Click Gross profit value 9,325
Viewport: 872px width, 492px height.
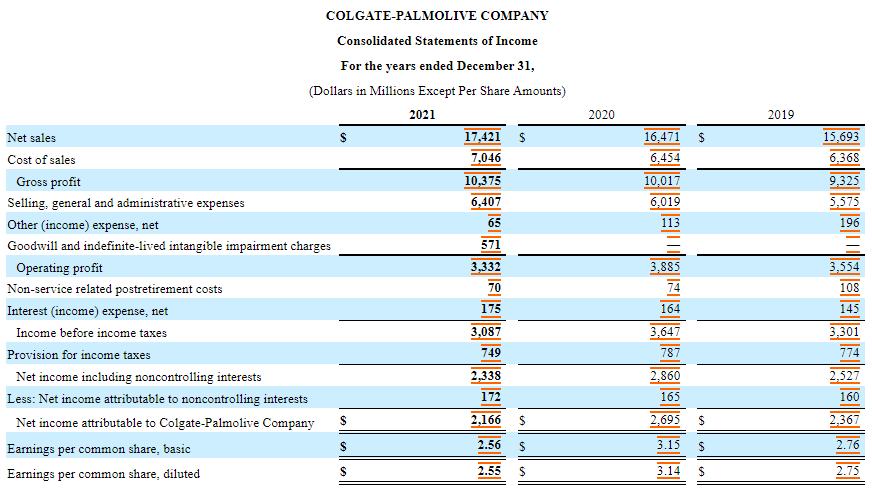click(844, 181)
